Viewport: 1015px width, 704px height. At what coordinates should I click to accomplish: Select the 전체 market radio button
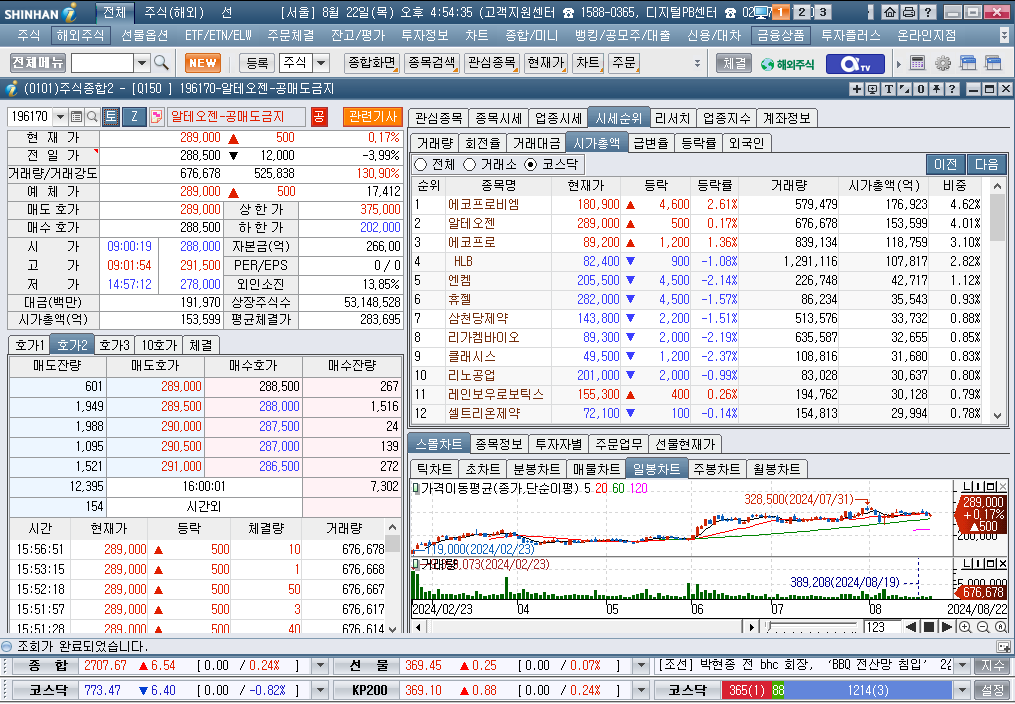pyautogui.click(x=420, y=164)
